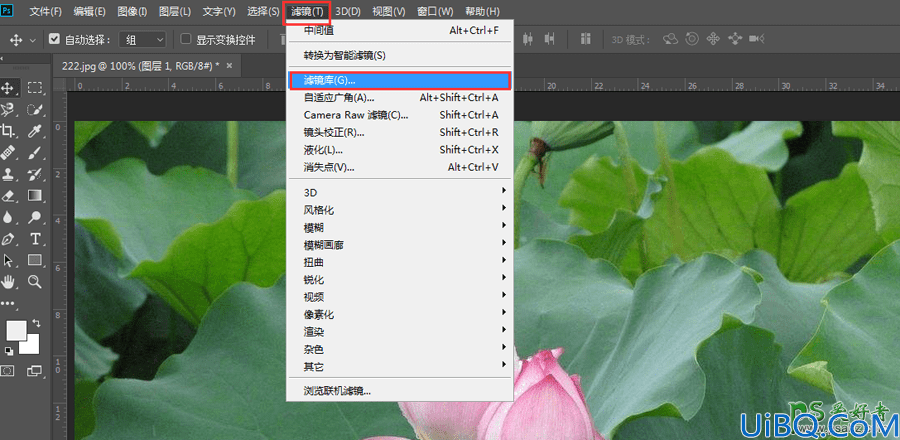
Task: Click the 3D pan camera icon
Action: coord(713,39)
